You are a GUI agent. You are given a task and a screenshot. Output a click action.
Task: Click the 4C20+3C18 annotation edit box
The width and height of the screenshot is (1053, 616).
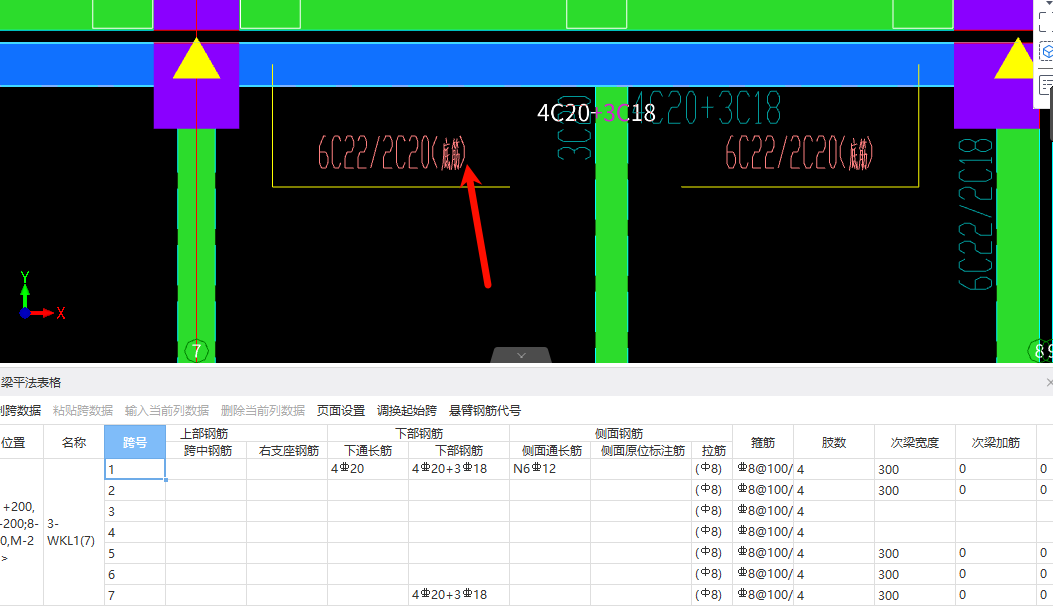point(596,114)
